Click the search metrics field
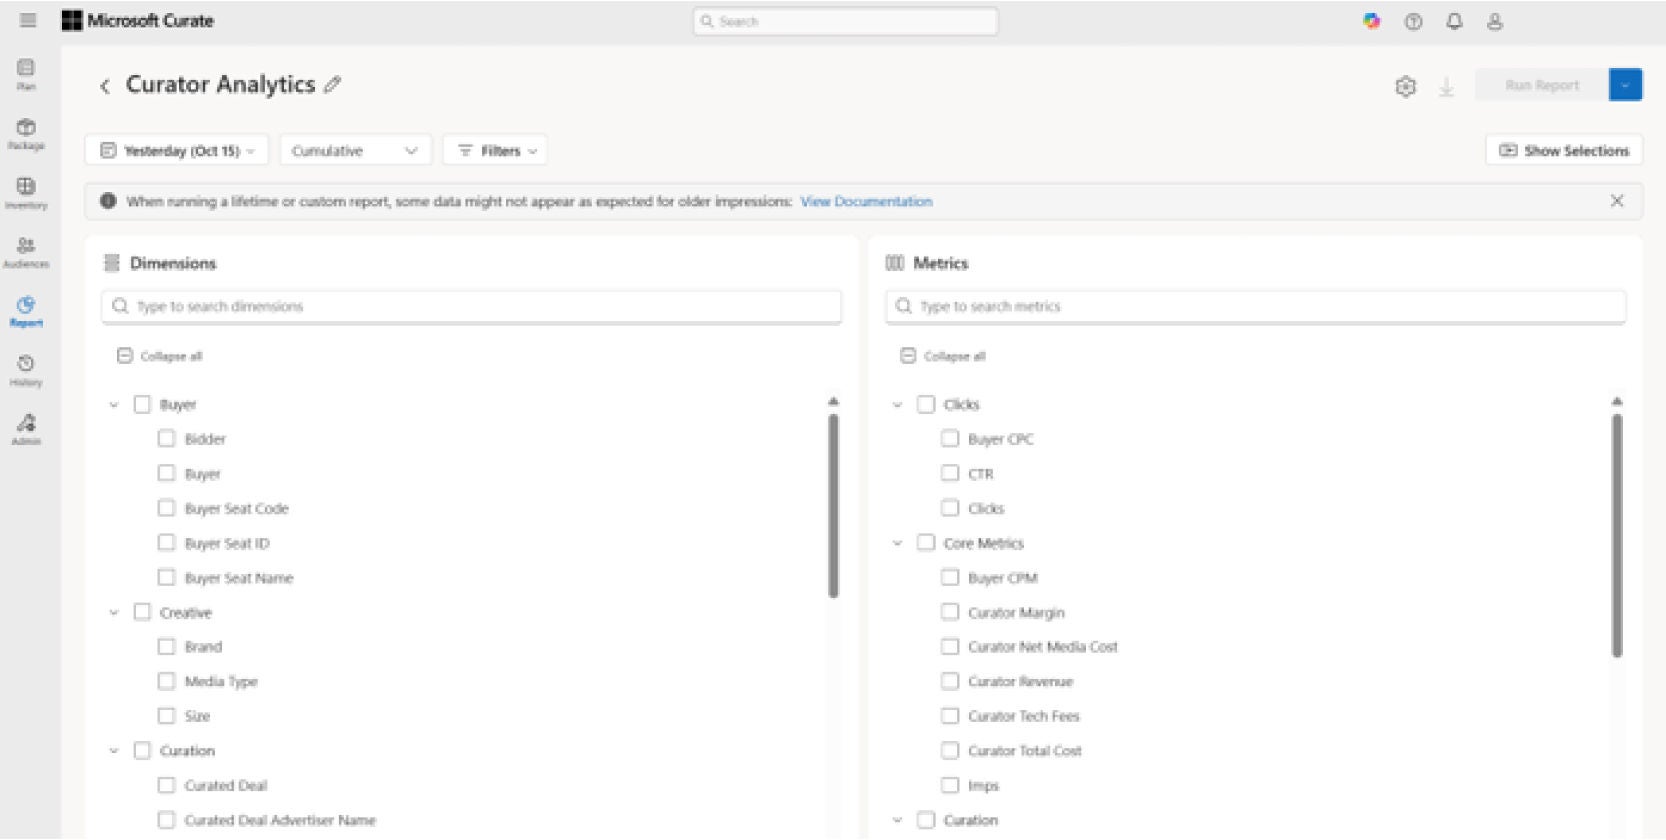1666x840 pixels. pos(1255,306)
